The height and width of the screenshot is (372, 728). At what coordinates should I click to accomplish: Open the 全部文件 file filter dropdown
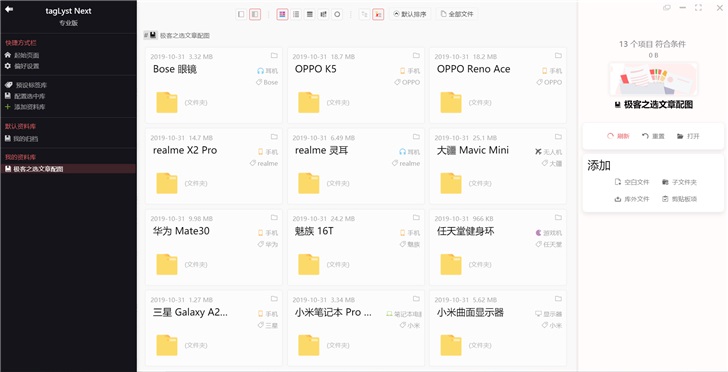tap(457, 14)
